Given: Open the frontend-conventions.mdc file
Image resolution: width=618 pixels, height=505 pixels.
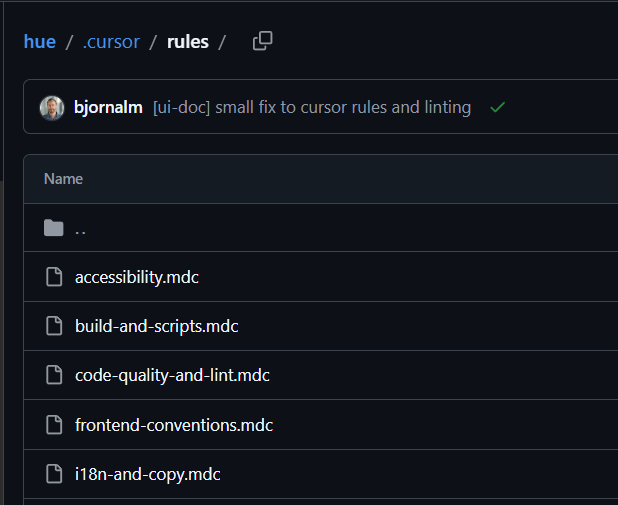Looking at the screenshot, I should click(x=174, y=425).
